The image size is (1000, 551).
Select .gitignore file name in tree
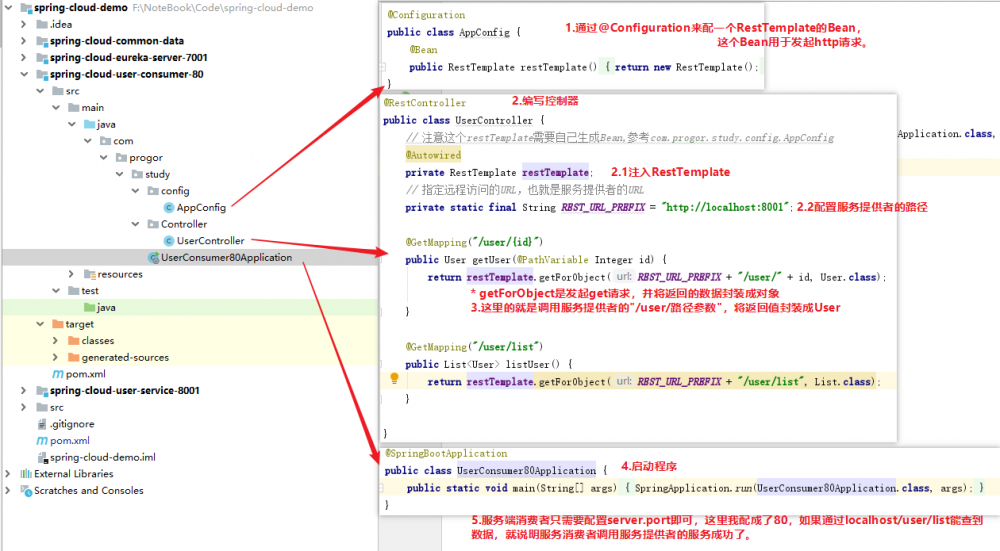click(72, 424)
